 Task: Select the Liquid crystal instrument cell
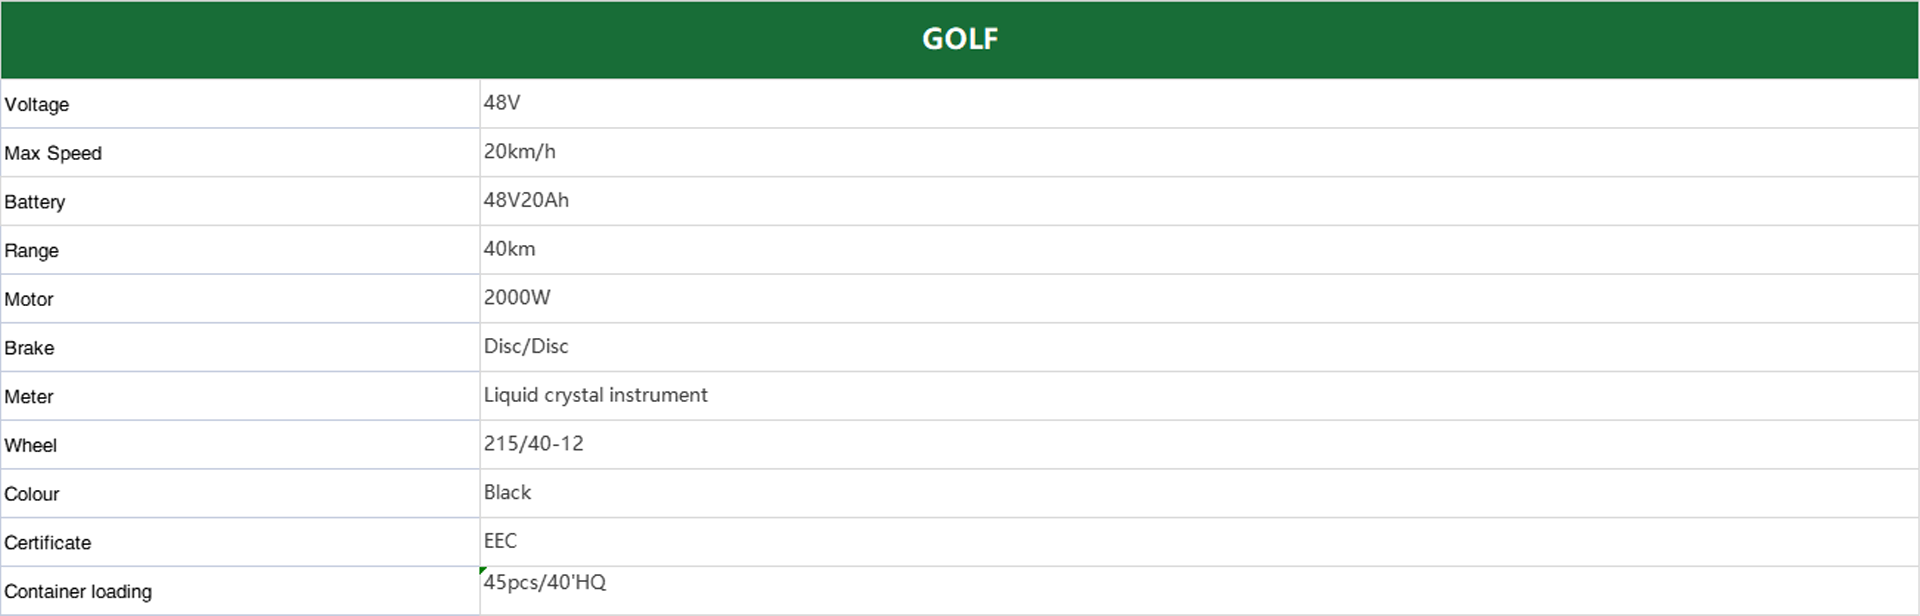coord(1199,396)
